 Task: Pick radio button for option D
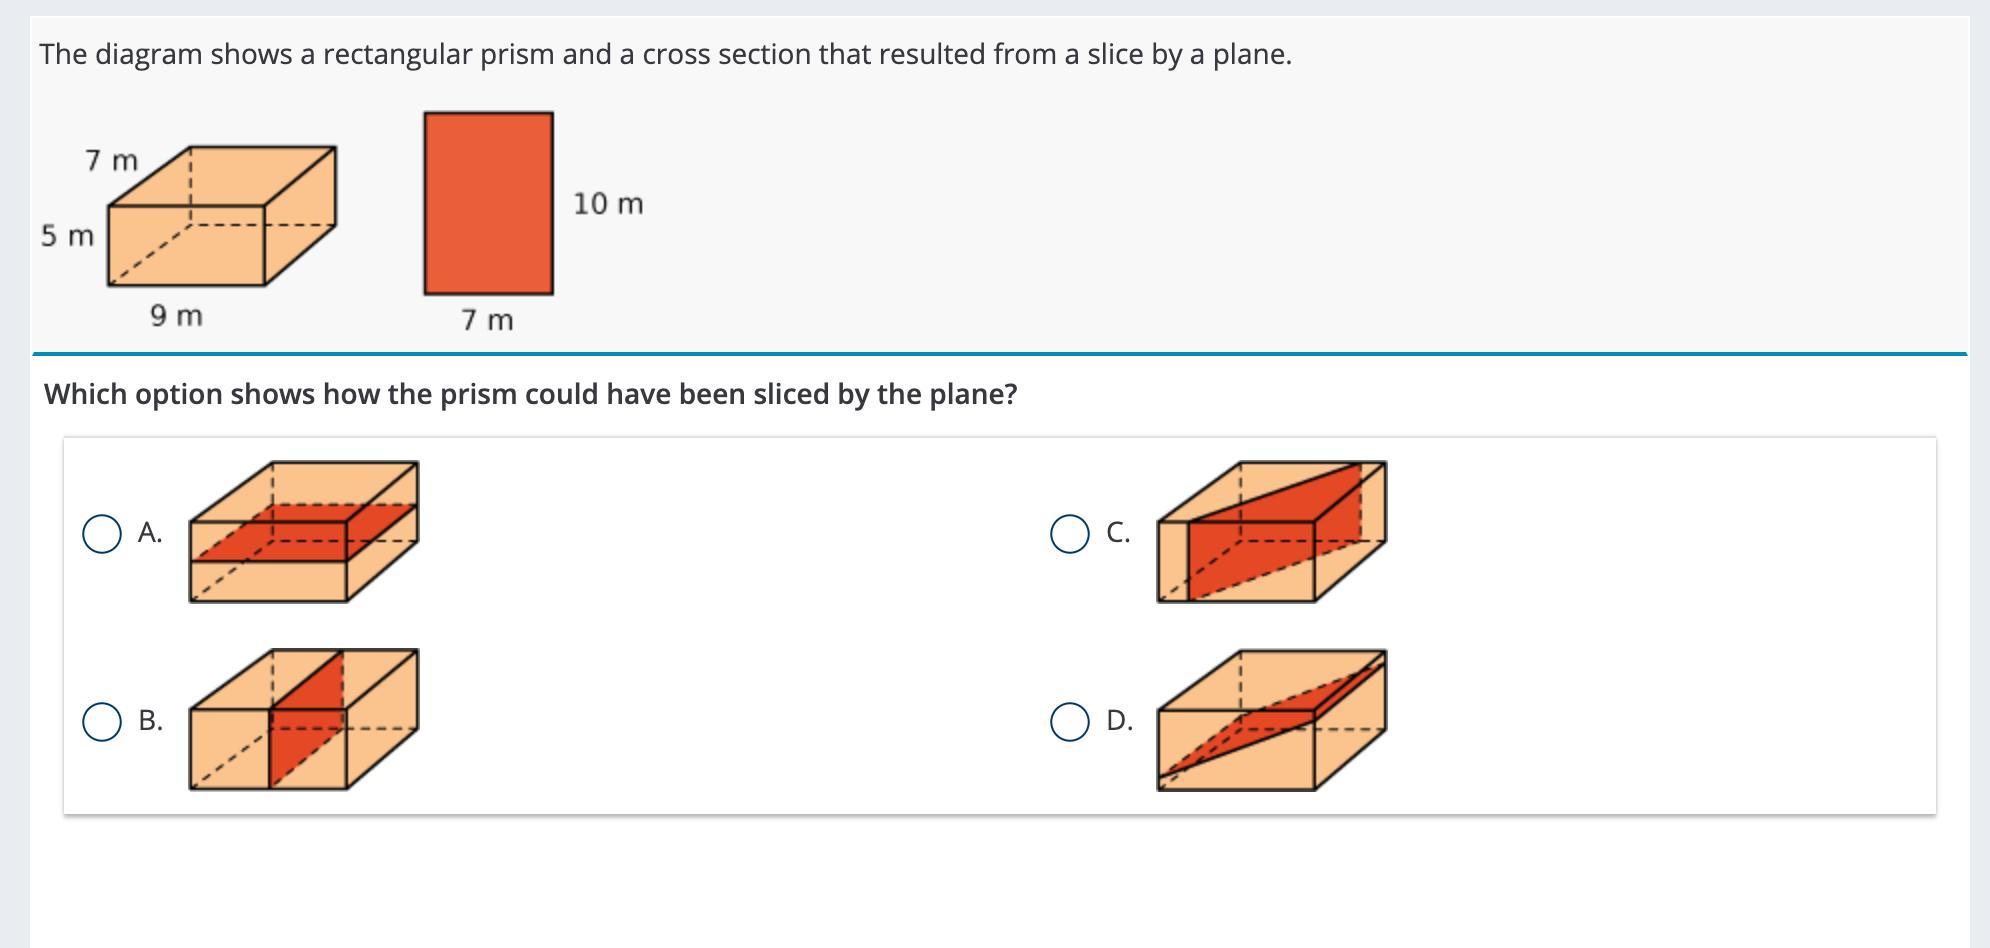tap(1070, 721)
